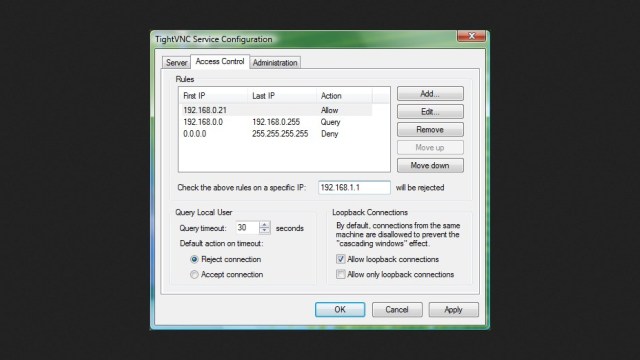Confirm with the OK button

(x=340, y=309)
